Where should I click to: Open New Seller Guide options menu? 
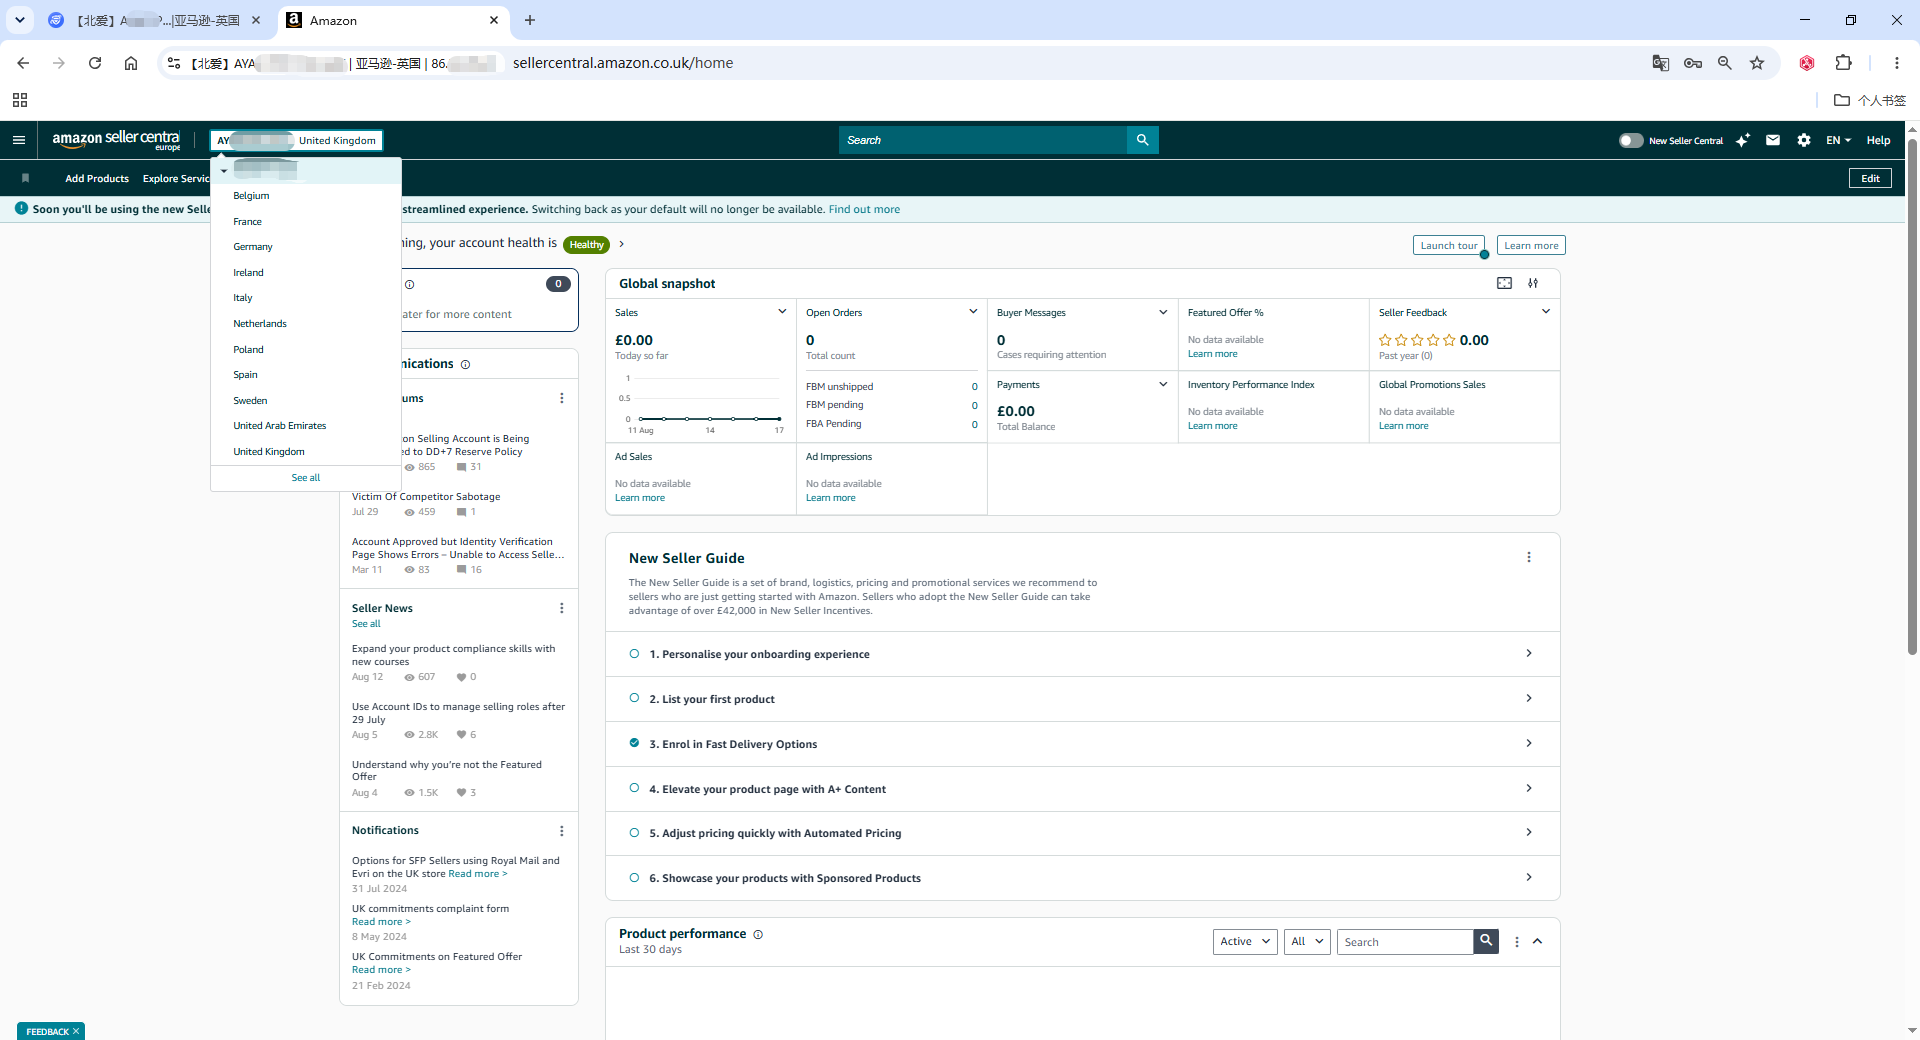pyautogui.click(x=1529, y=557)
